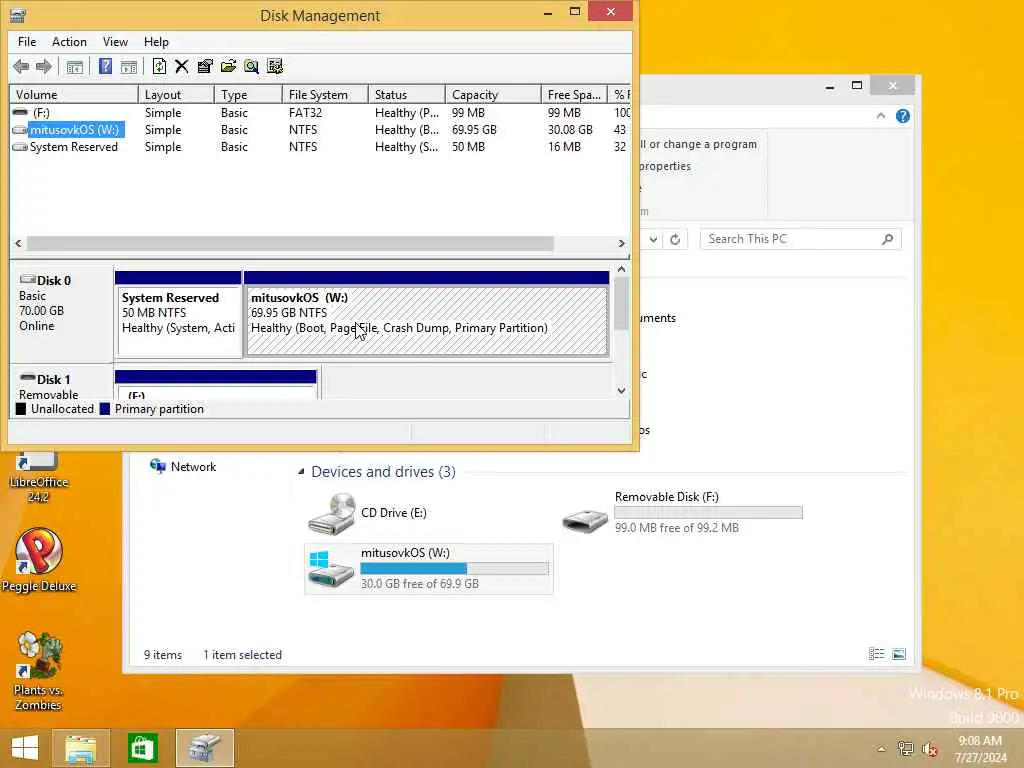Open the LibreOffice 24.2 desktop shortcut
The width and height of the screenshot is (1024, 768).
(x=38, y=477)
